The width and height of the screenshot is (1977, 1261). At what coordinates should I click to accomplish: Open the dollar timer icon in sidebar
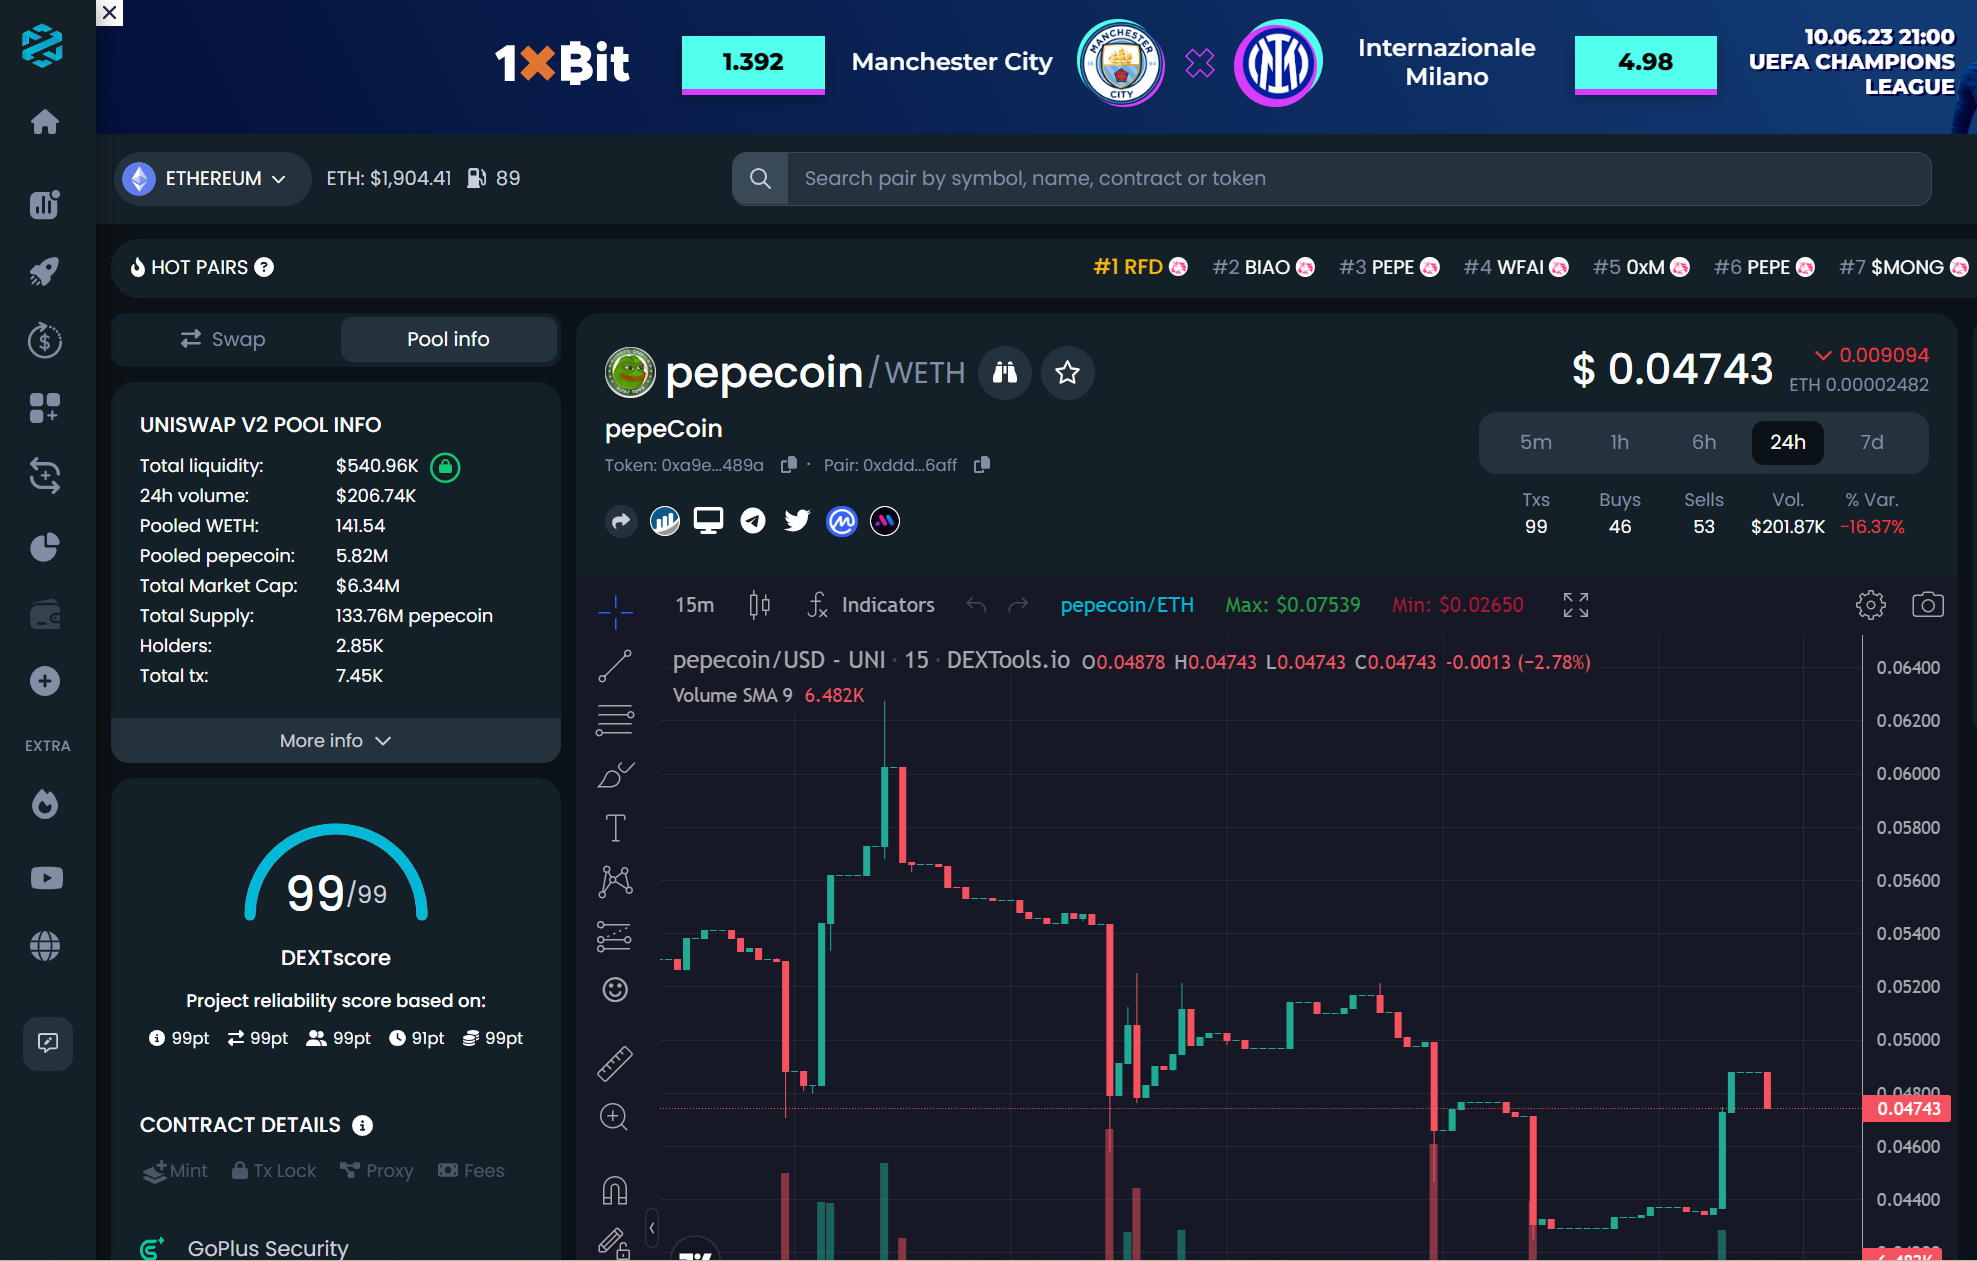pos(45,340)
